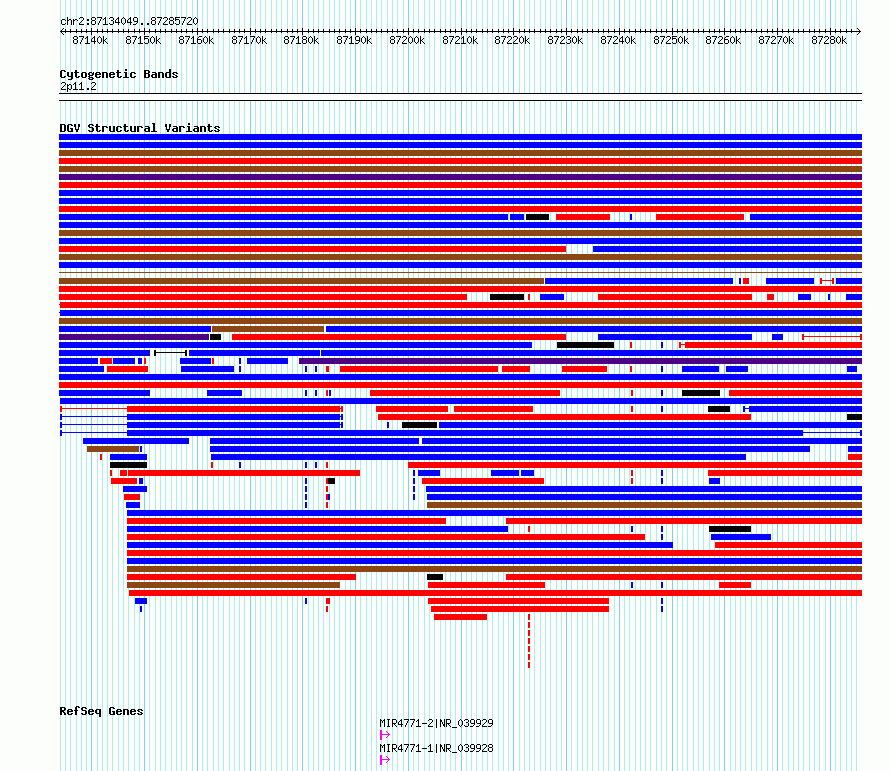Click the 87240k ruler tick label
This screenshot has height=771, width=890.
(x=618, y=40)
